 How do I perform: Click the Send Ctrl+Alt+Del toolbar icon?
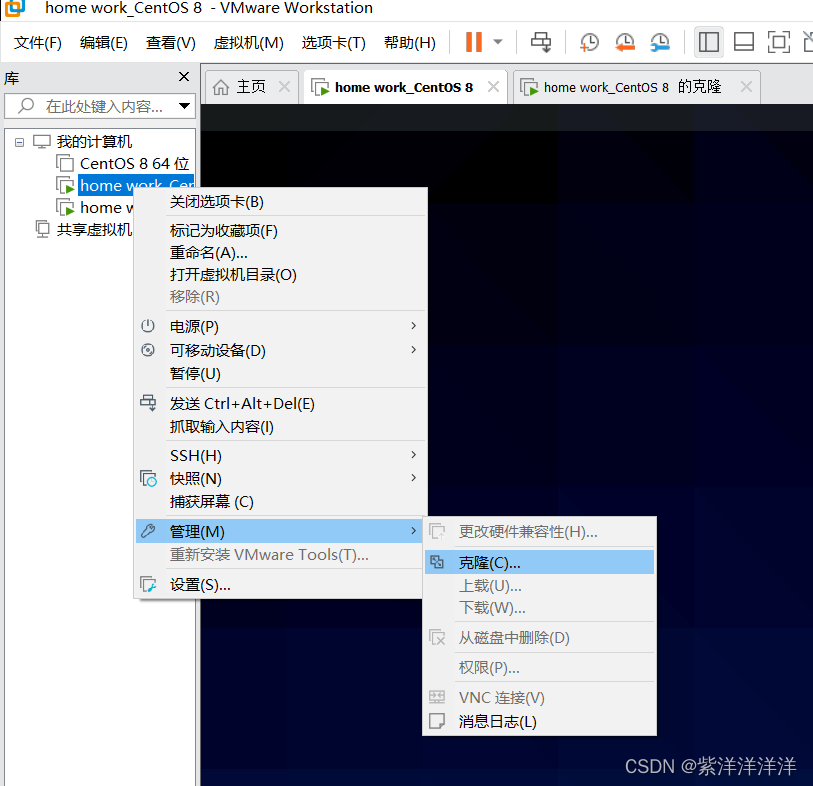pos(541,42)
